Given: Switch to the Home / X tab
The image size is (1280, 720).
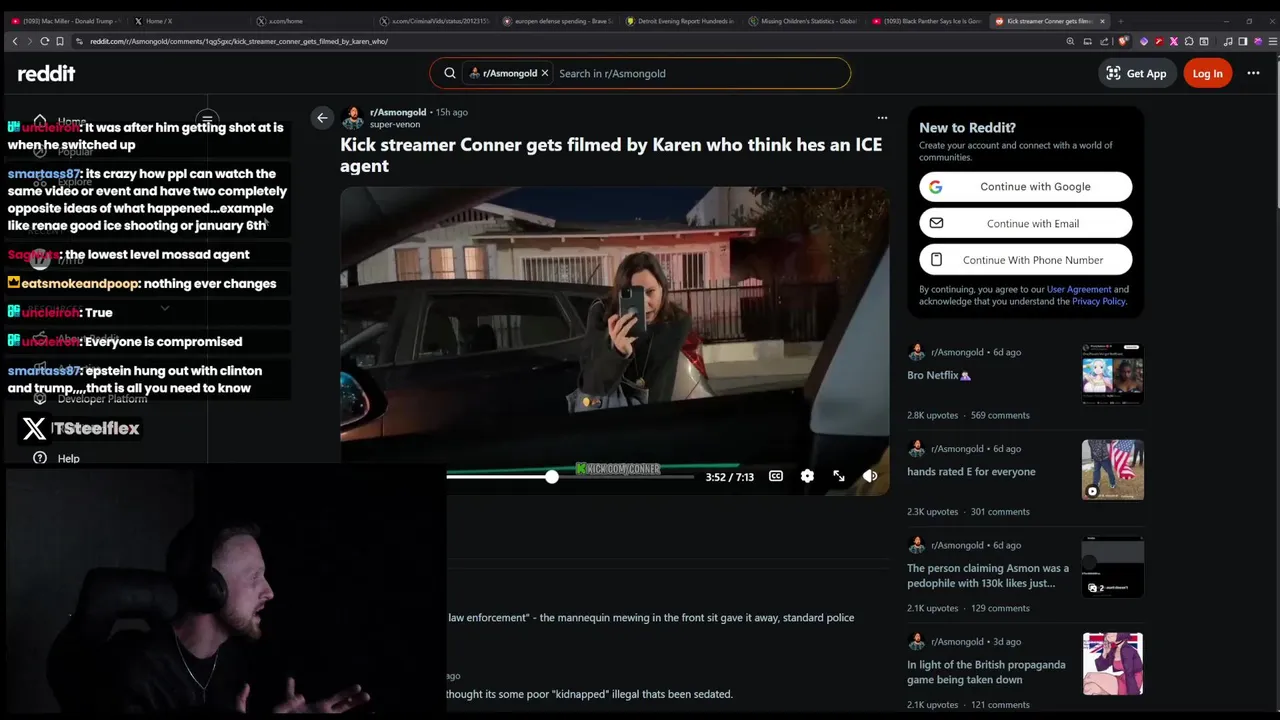Looking at the screenshot, I should (x=189, y=21).
